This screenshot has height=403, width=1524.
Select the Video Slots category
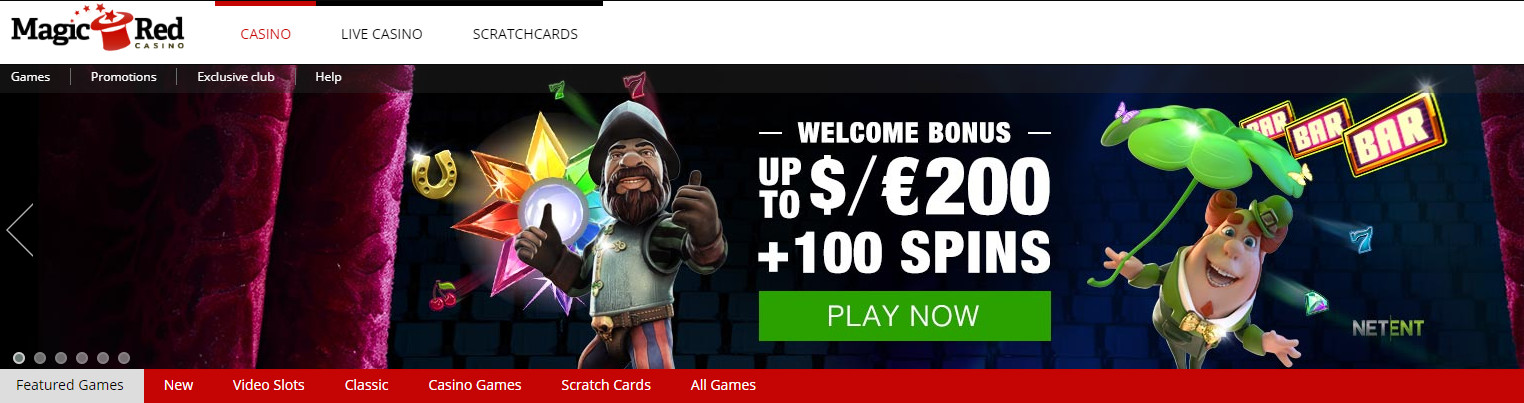(x=269, y=385)
